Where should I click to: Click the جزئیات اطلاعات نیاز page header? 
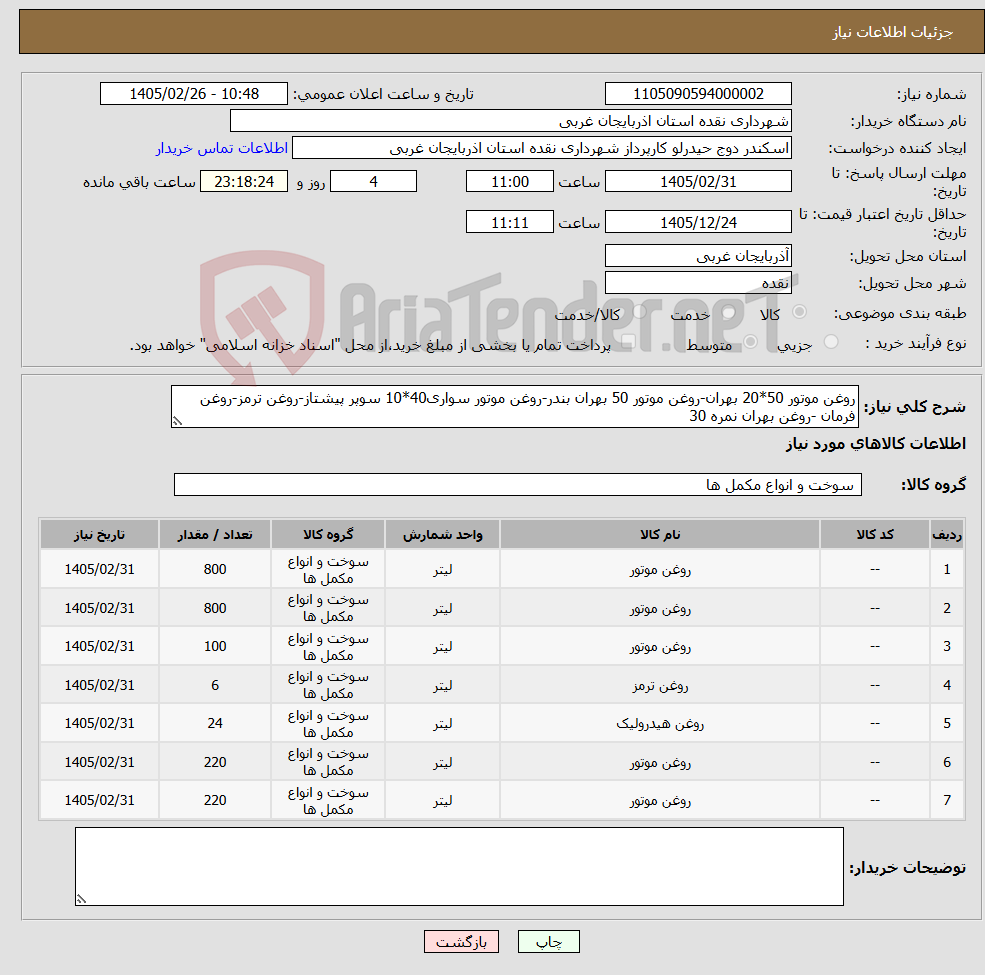[892, 32]
